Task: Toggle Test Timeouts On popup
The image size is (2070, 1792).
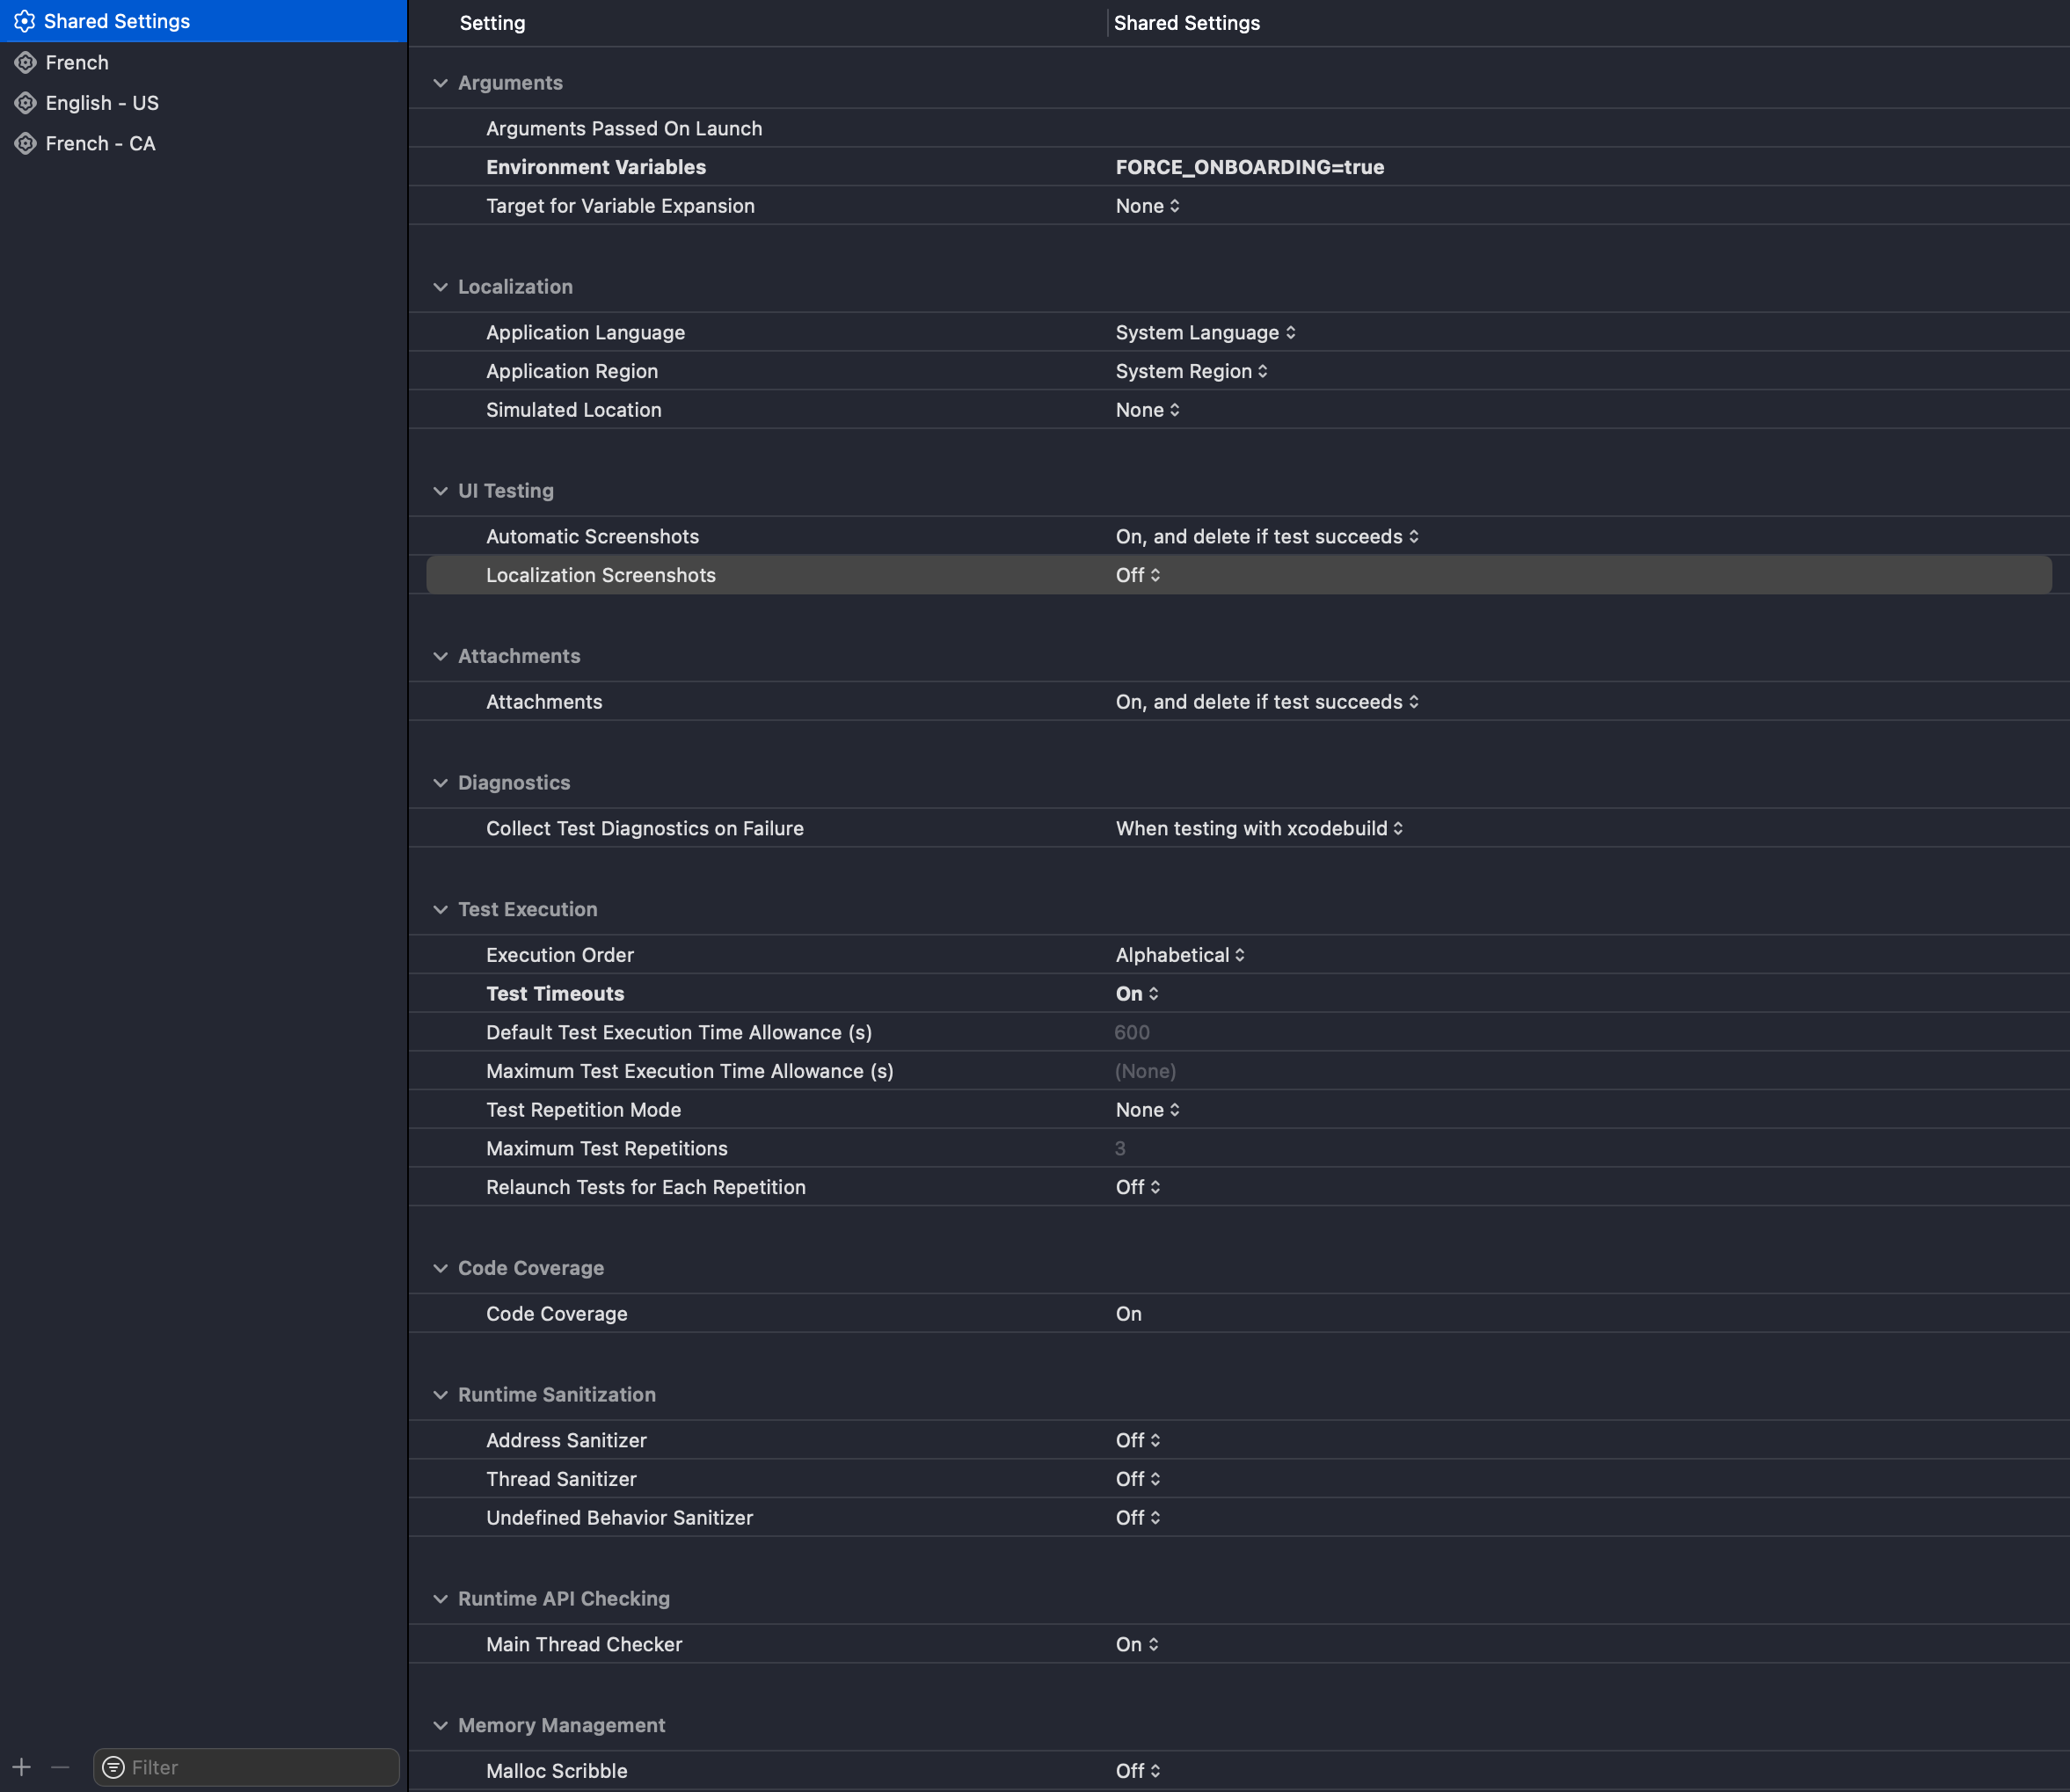Action: click(x=1137, y=993)
